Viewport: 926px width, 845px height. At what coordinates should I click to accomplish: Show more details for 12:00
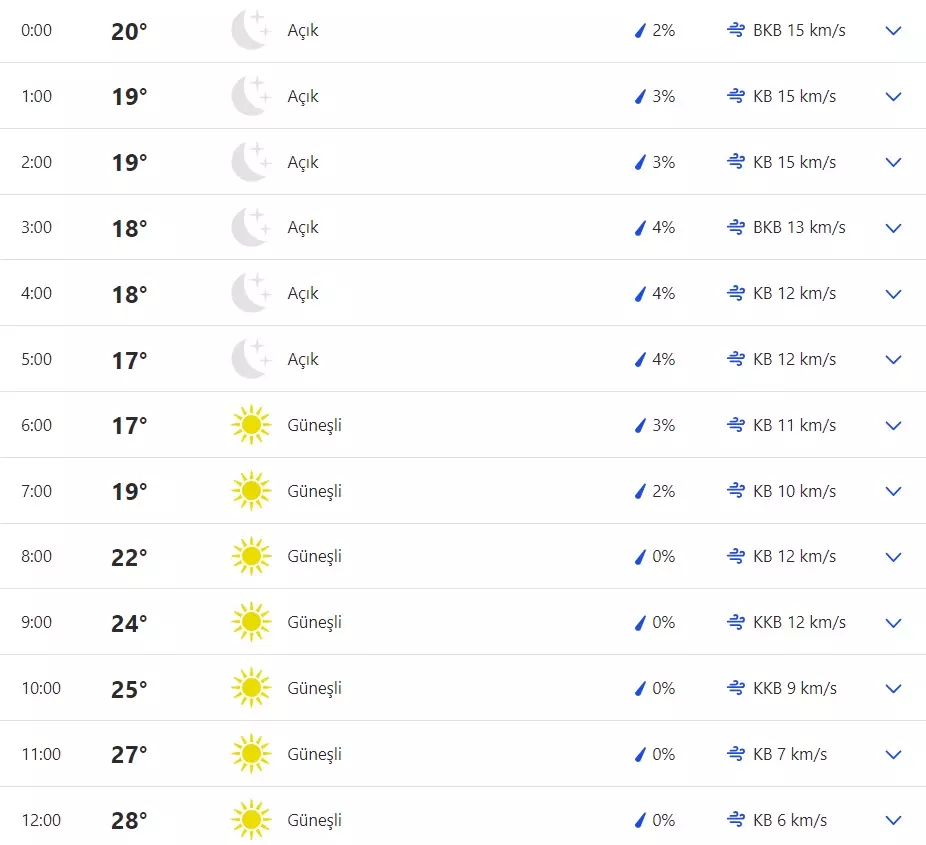coord(894,820)
